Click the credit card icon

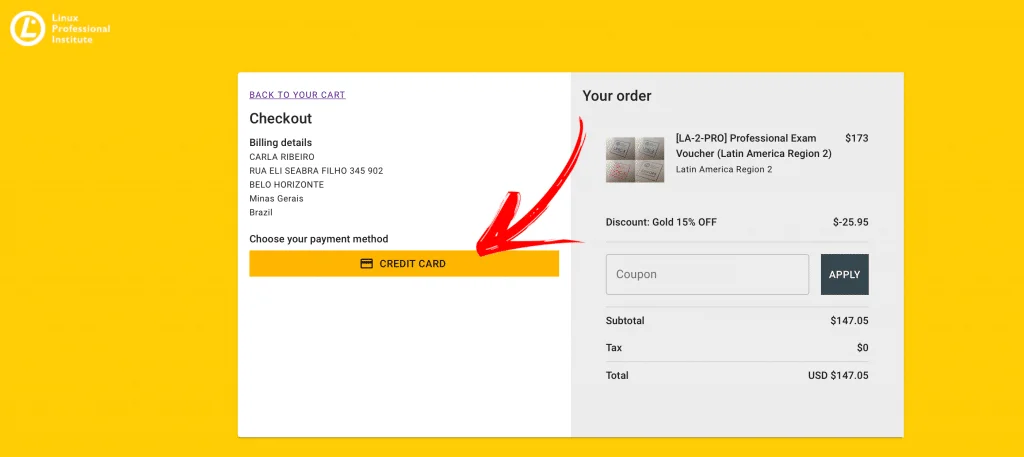tap(367, 264)
